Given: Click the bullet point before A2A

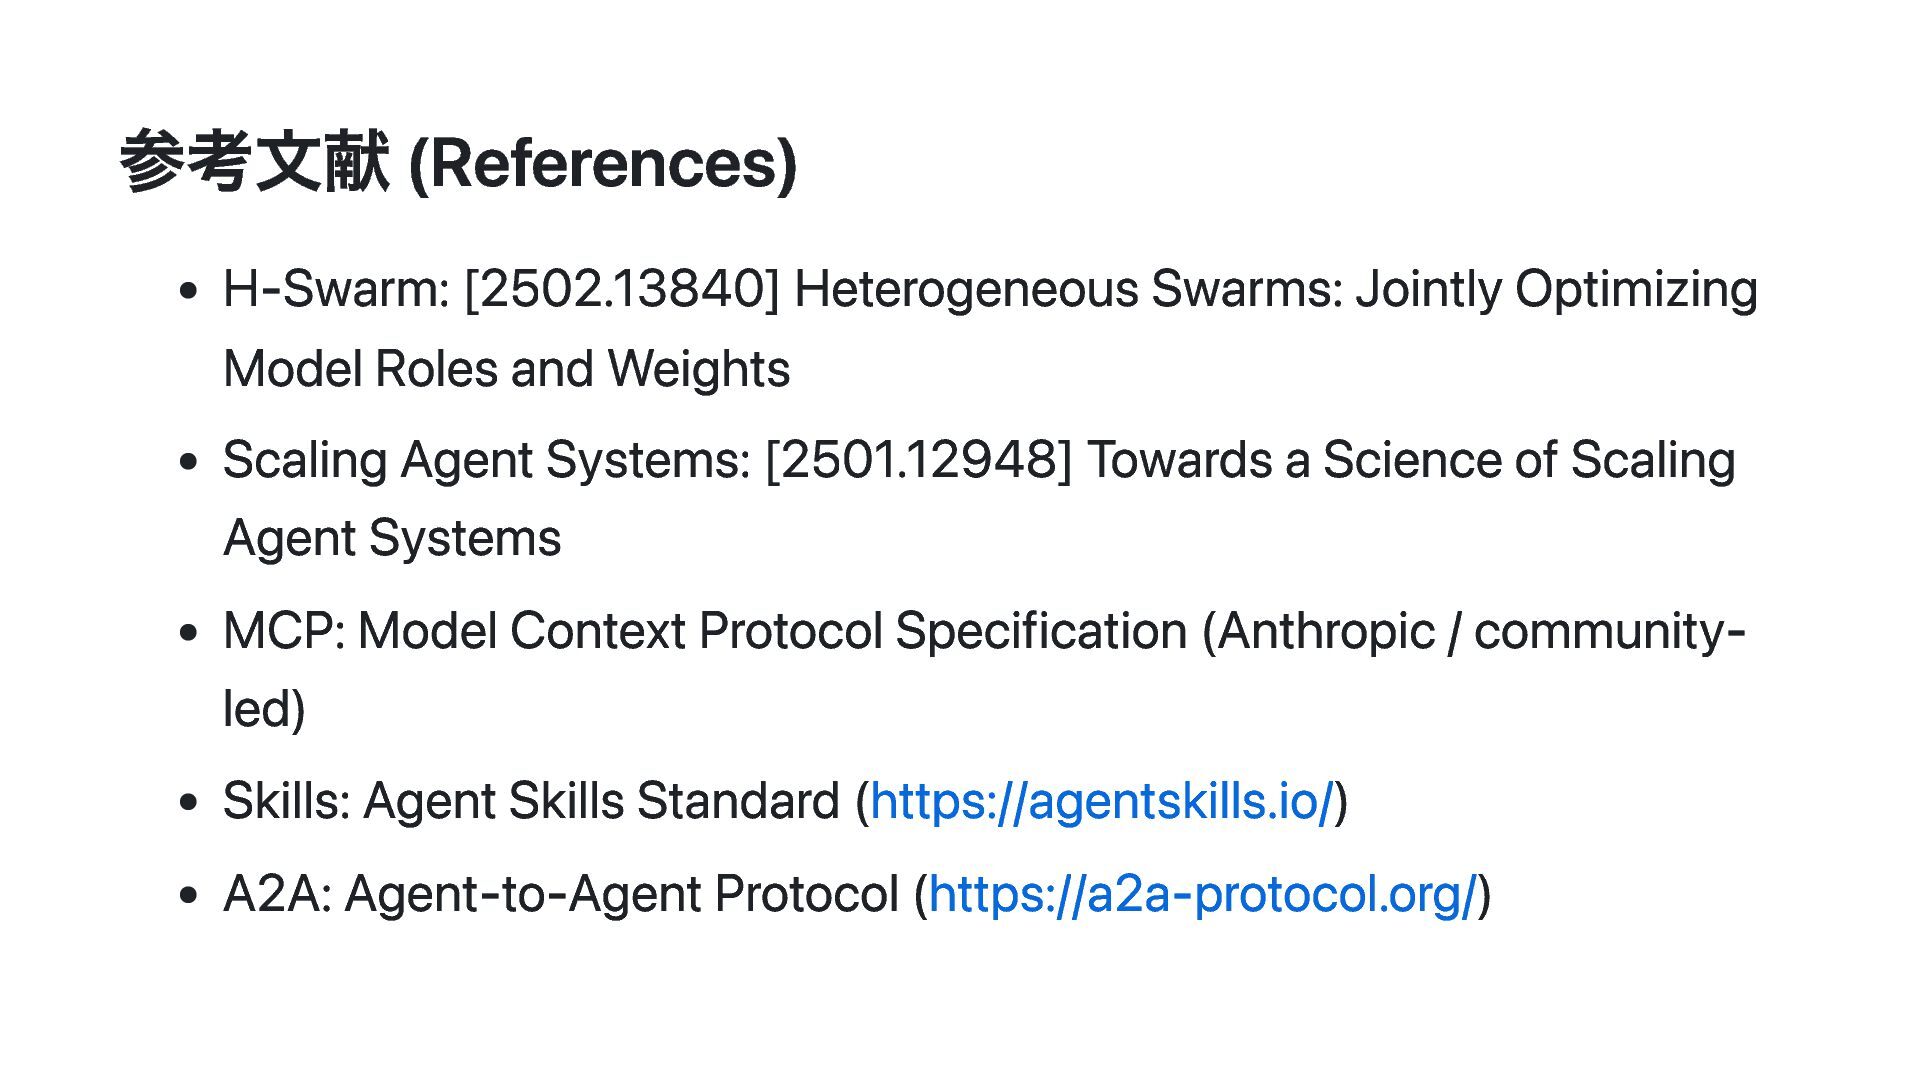Looking at the screenshot, I should click(187, 895).
